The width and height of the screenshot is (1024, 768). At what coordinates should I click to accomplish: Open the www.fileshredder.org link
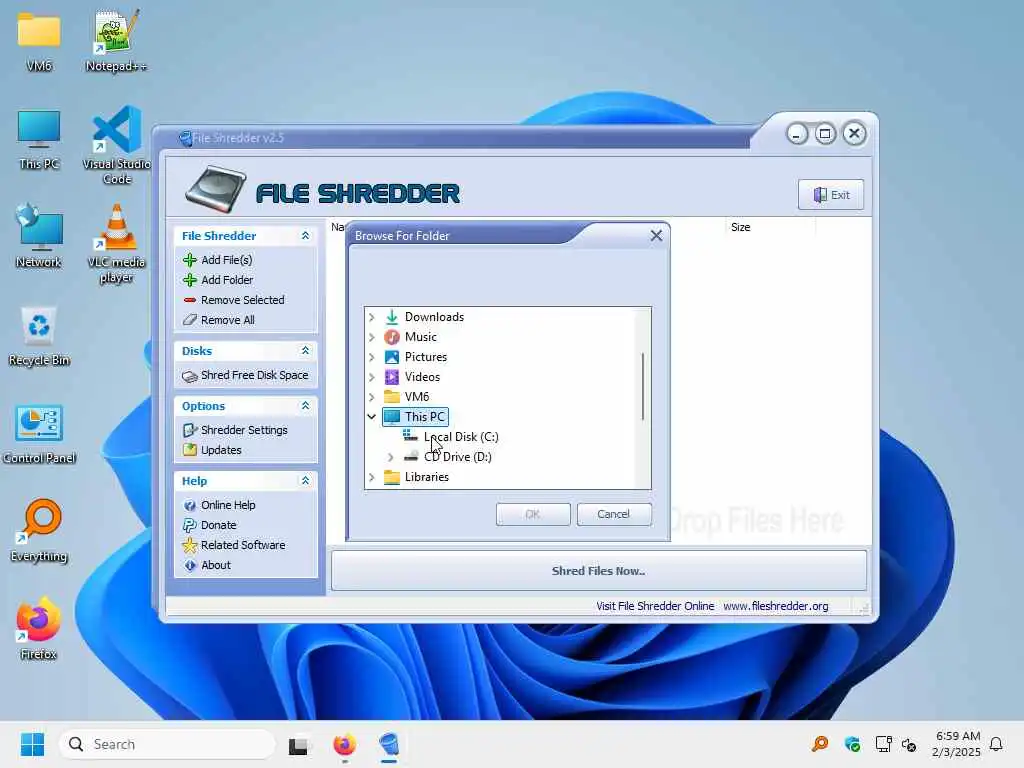[776, 606]
